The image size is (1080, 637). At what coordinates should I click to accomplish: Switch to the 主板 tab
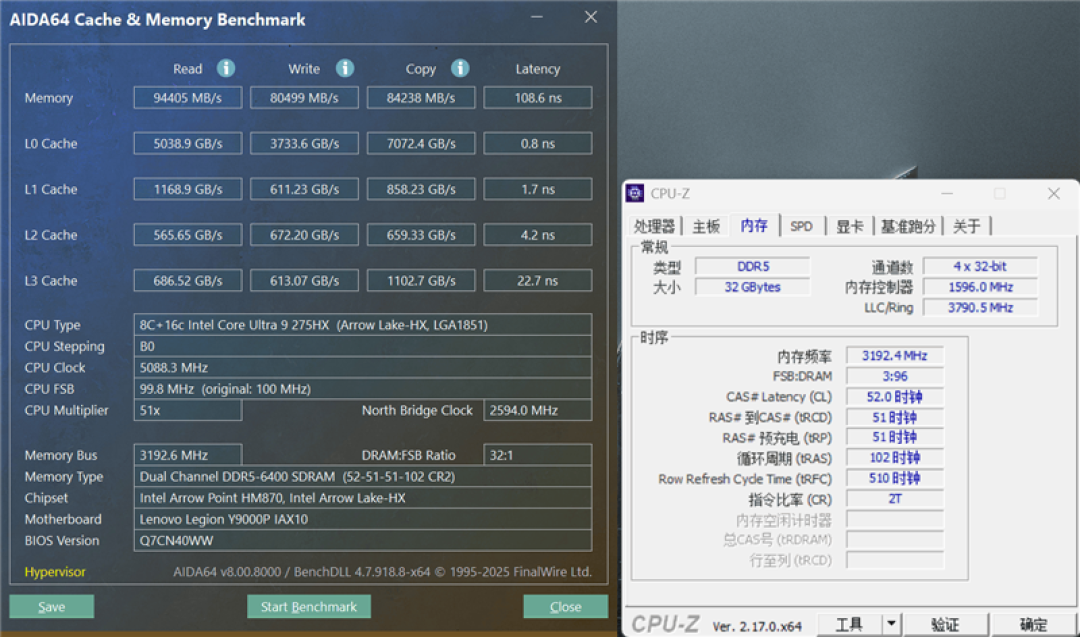[706, 227]
